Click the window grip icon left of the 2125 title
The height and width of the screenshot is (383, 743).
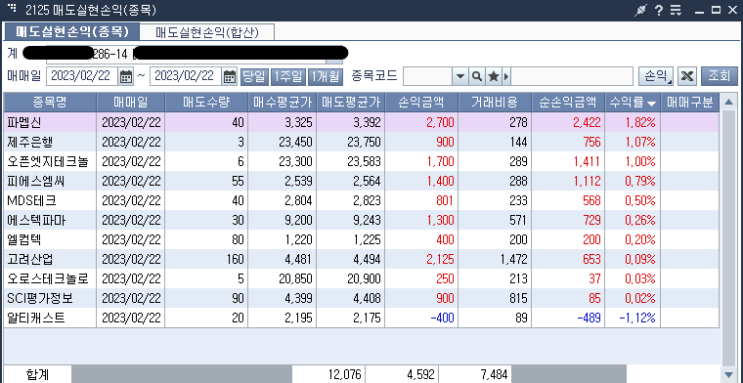click(12, 8)
